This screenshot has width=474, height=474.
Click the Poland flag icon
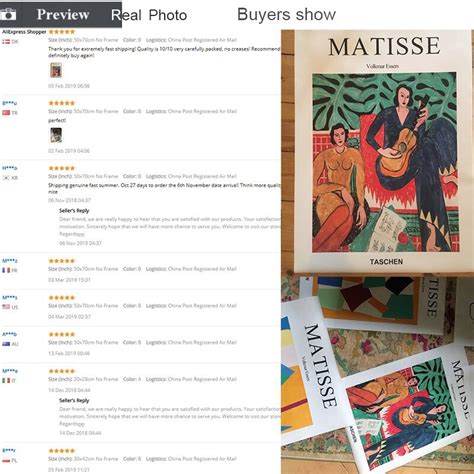pos(6,460)
